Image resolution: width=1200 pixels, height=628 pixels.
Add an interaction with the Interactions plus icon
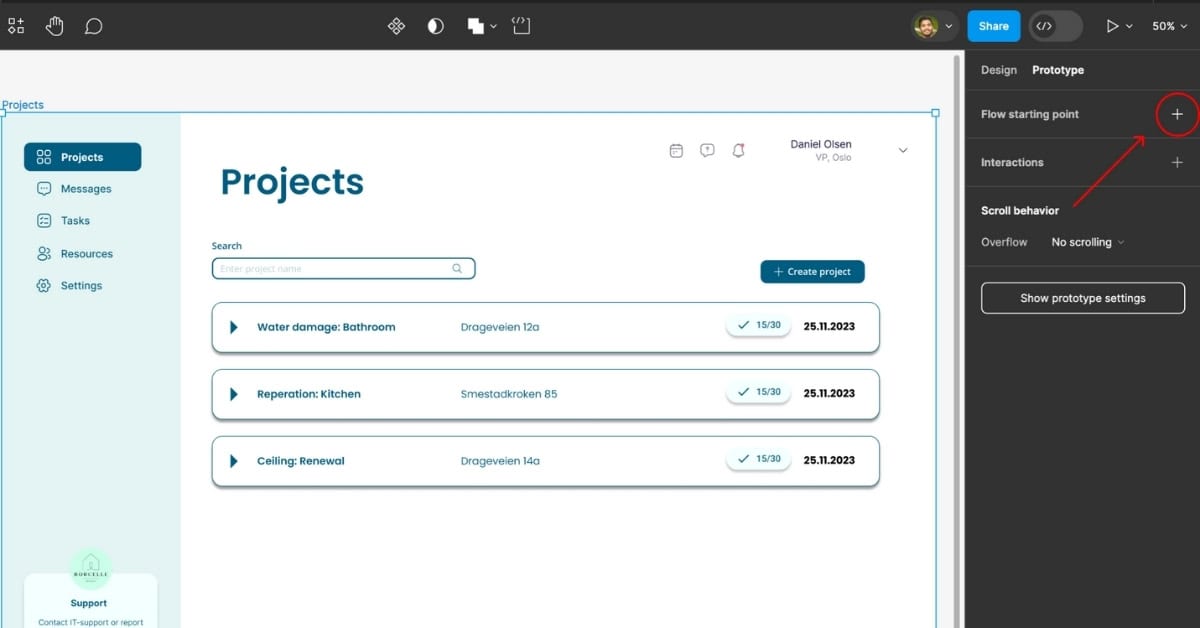(x=1177, y=162)
